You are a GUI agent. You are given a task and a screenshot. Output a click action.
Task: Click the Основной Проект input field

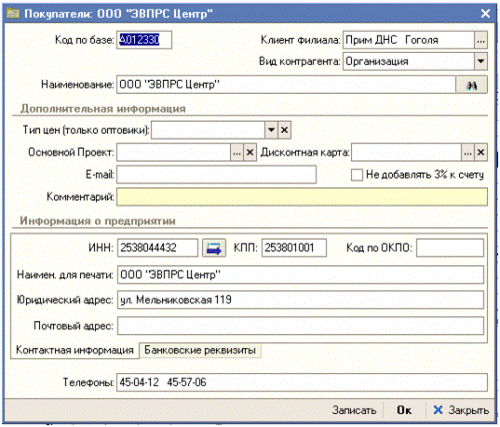pos(173,152)
